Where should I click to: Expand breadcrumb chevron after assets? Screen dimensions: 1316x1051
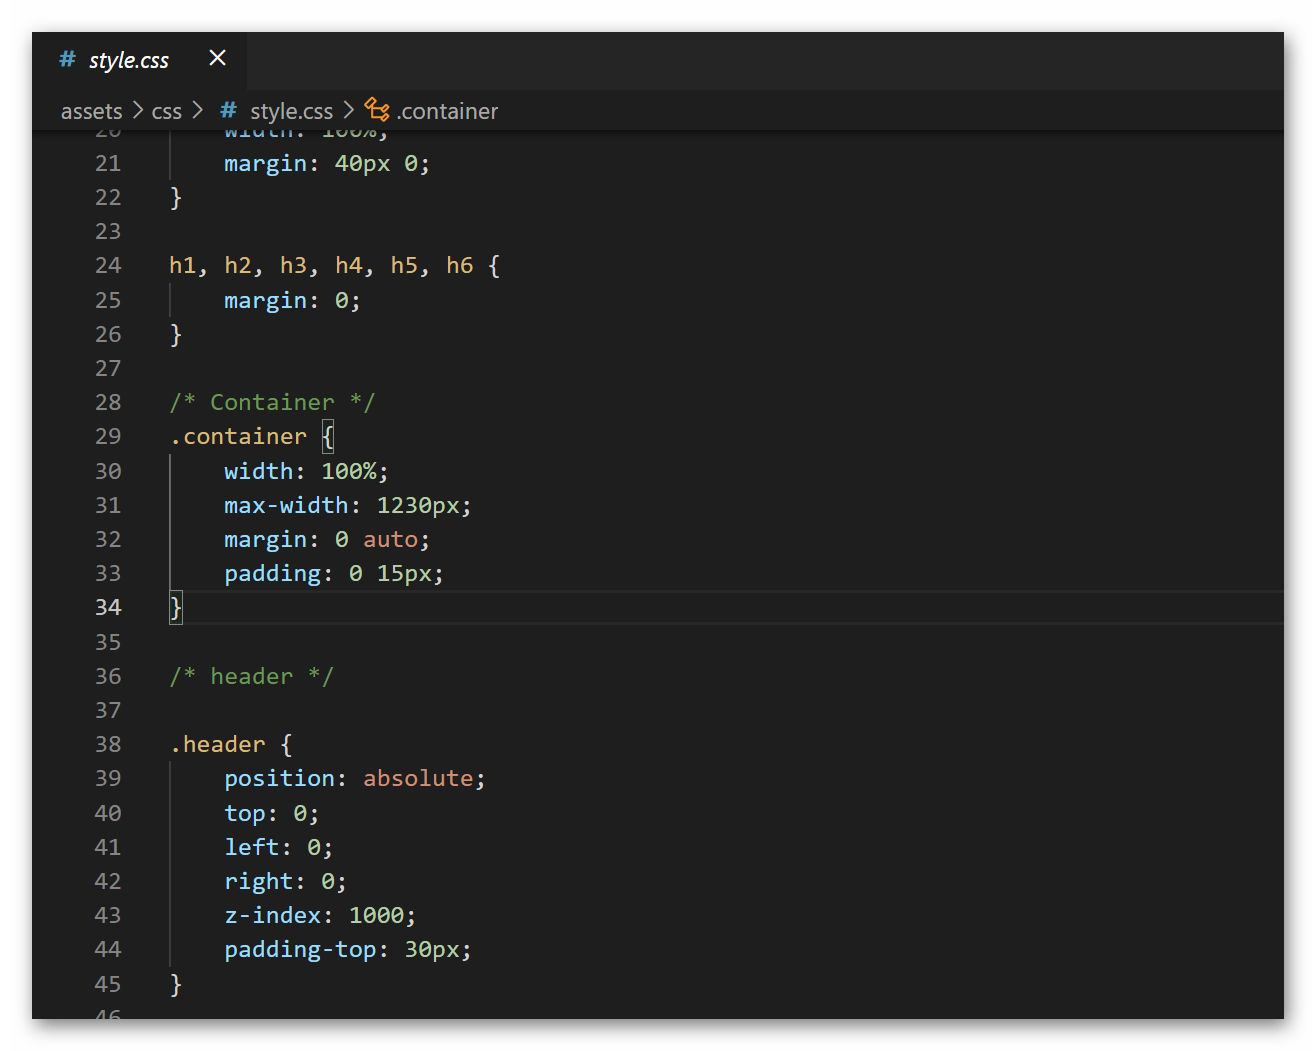pos(138,110)
